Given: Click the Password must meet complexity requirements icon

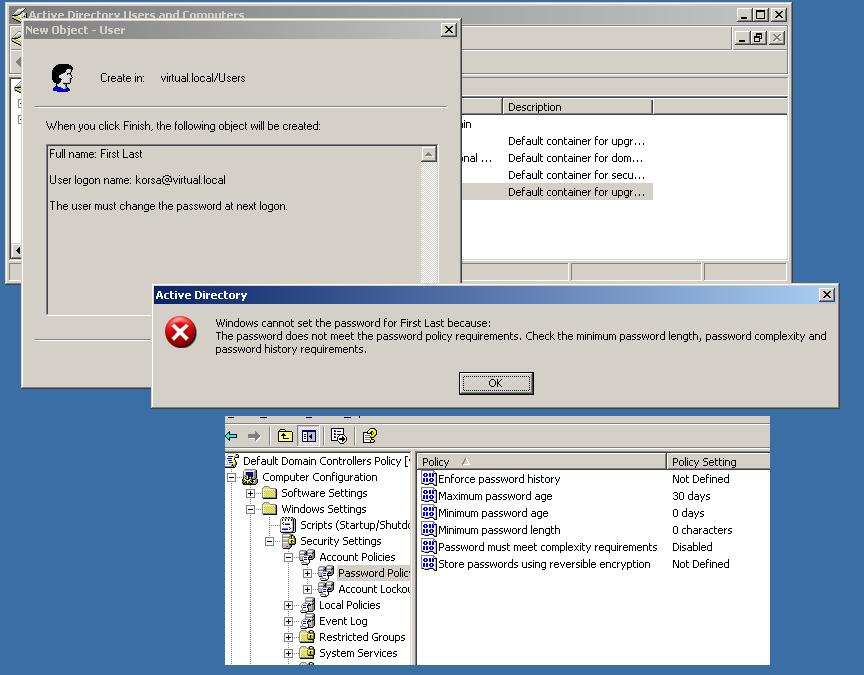Looking at the screenshot, I should pos(429,547).
